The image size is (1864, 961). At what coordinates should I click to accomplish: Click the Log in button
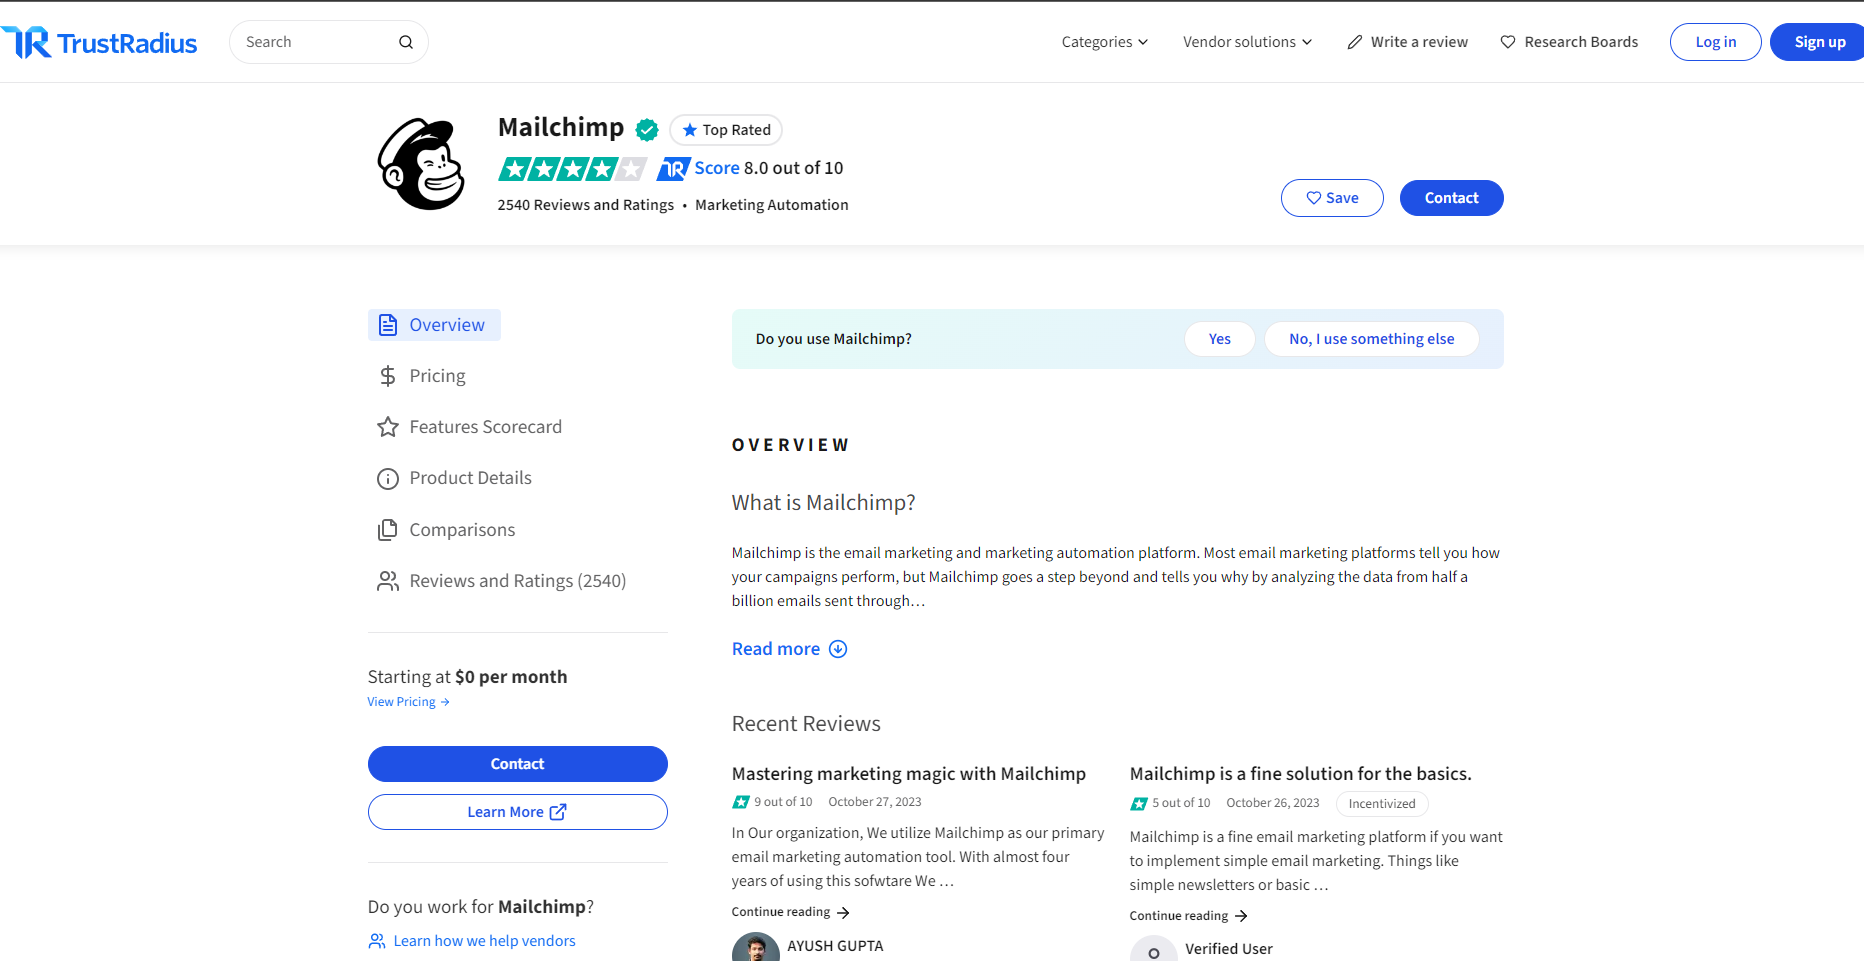1715,42
